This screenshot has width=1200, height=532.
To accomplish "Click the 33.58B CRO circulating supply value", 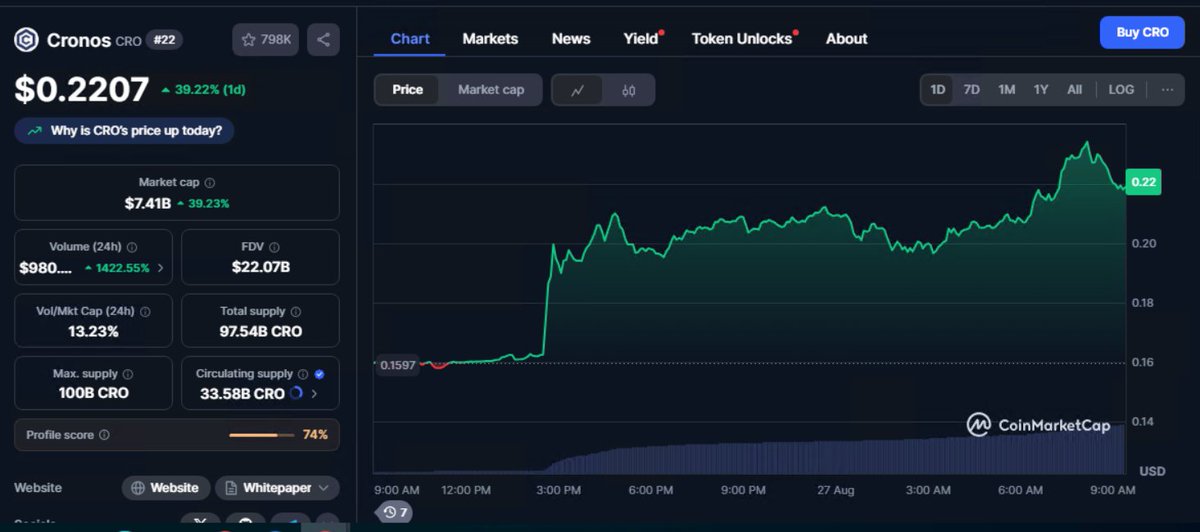I will tap(241, 394).
